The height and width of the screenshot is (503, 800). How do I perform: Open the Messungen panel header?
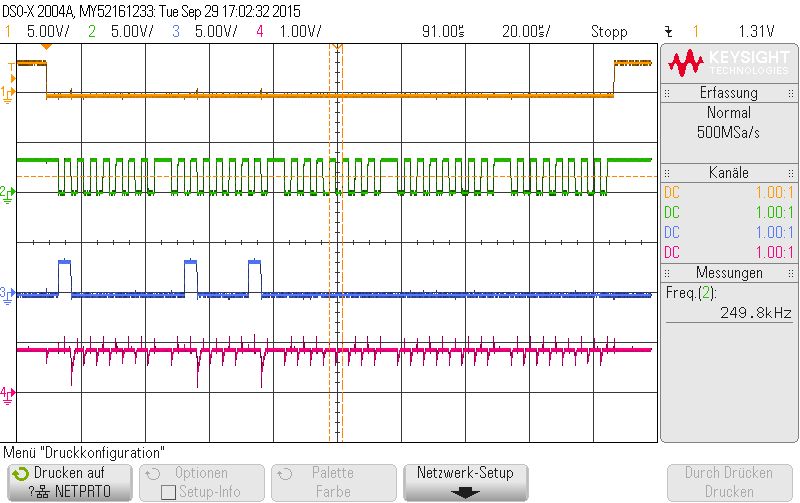click(x=728, y=272)
